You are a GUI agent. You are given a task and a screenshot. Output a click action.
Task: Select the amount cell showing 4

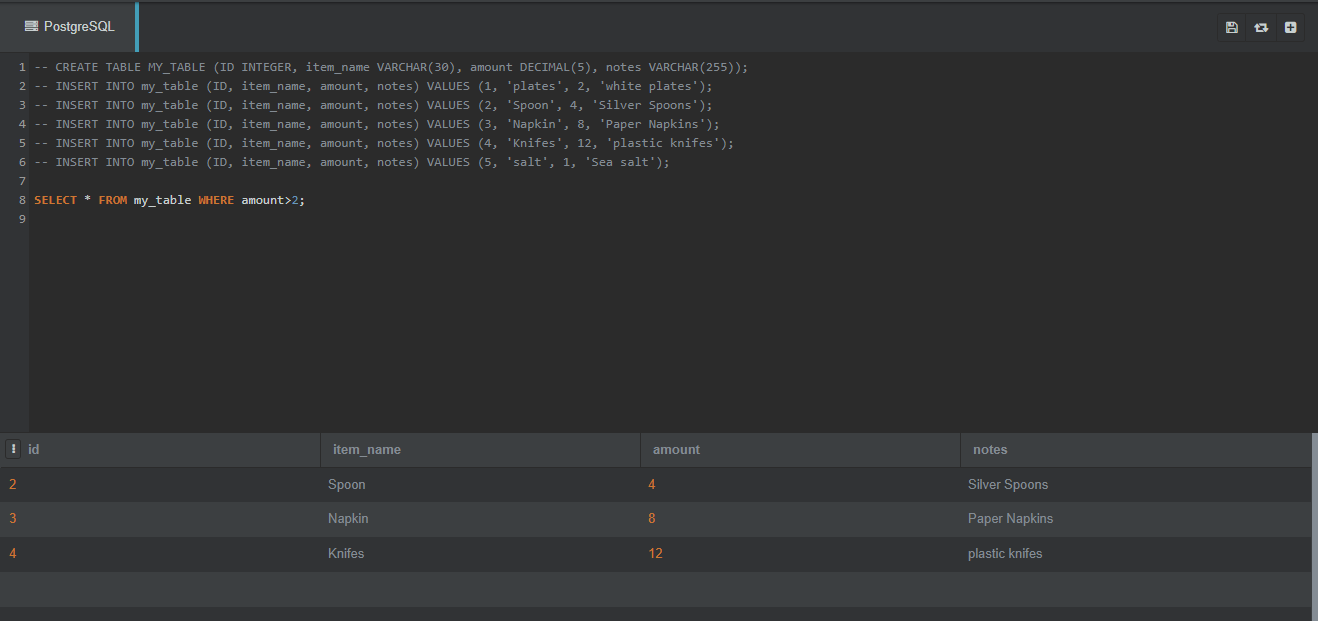pos(800,485)
